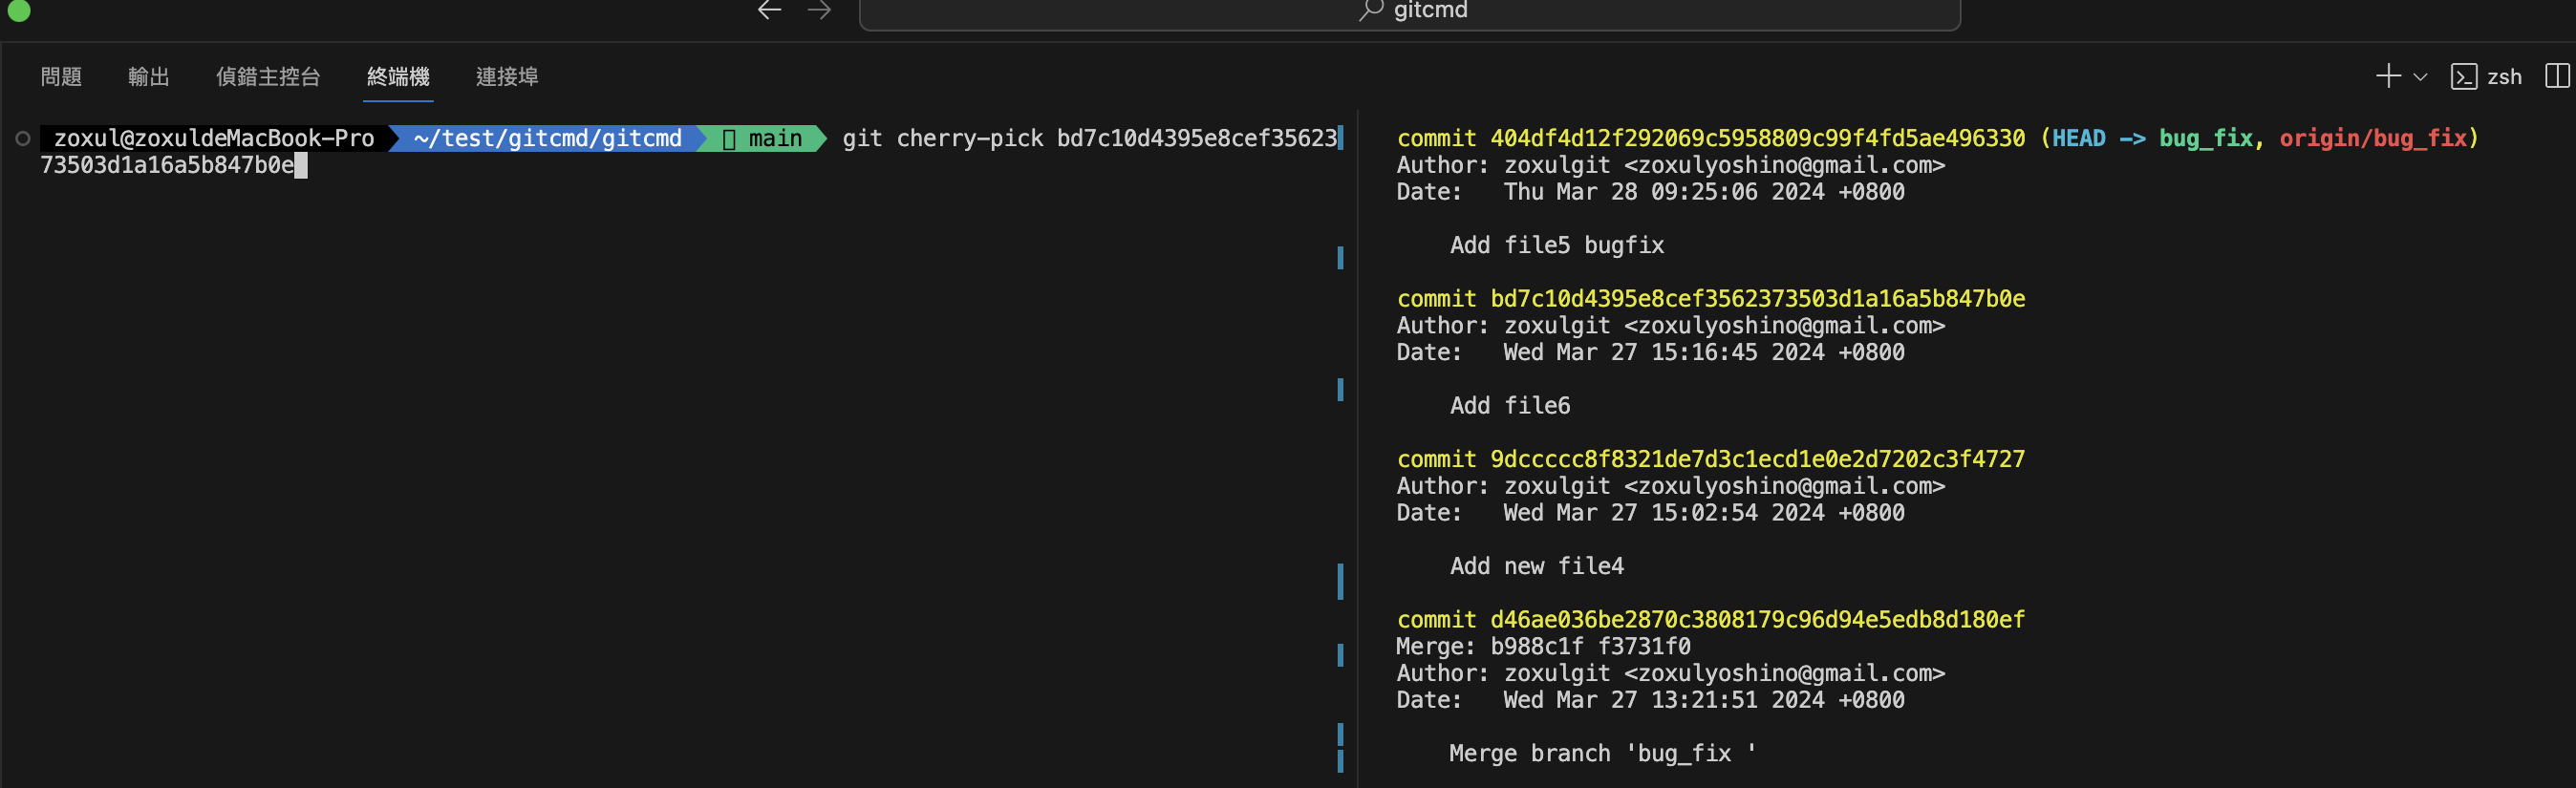Click the command decoration circle beside prompt
2576x788 pixels.
click(x=22, y=138)
